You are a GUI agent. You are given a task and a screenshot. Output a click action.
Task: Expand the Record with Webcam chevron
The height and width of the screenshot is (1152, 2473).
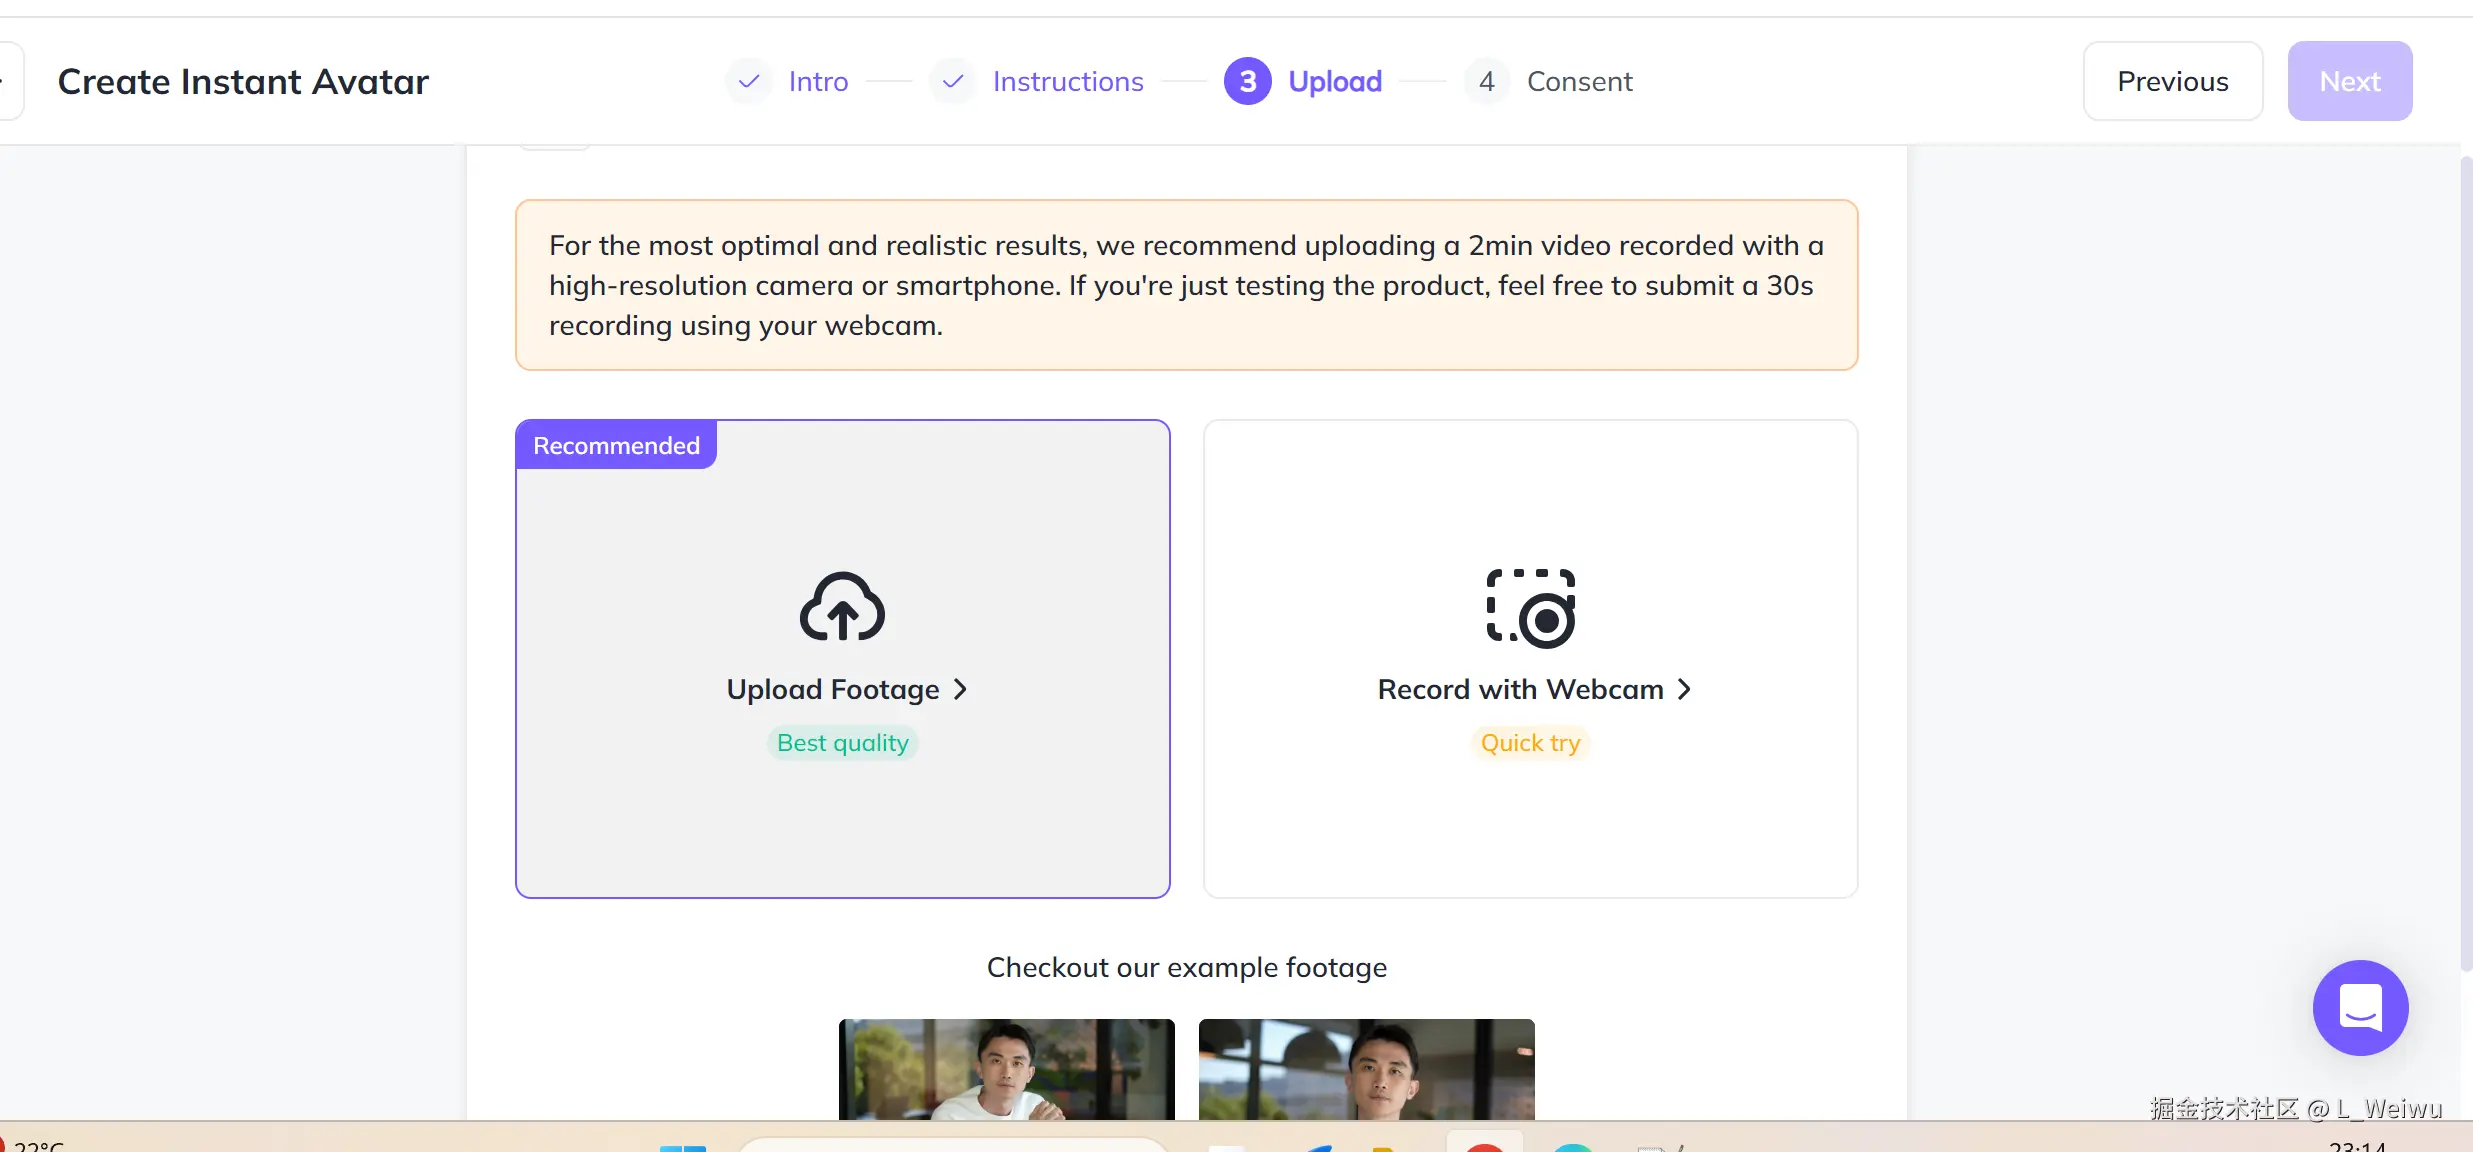point(1684,689)
